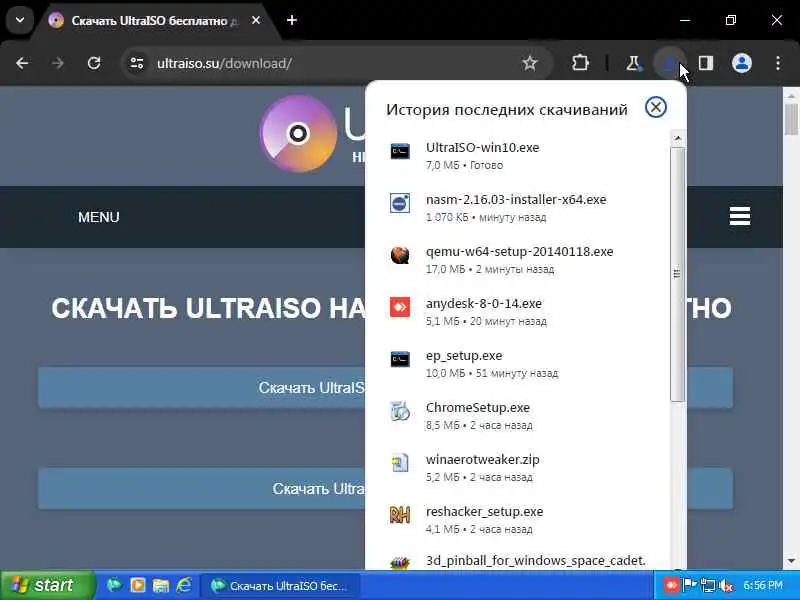This screenshot has height=600, width=800.
Task: Open the tab search dropdown arrow
Action: pos(20,20)
